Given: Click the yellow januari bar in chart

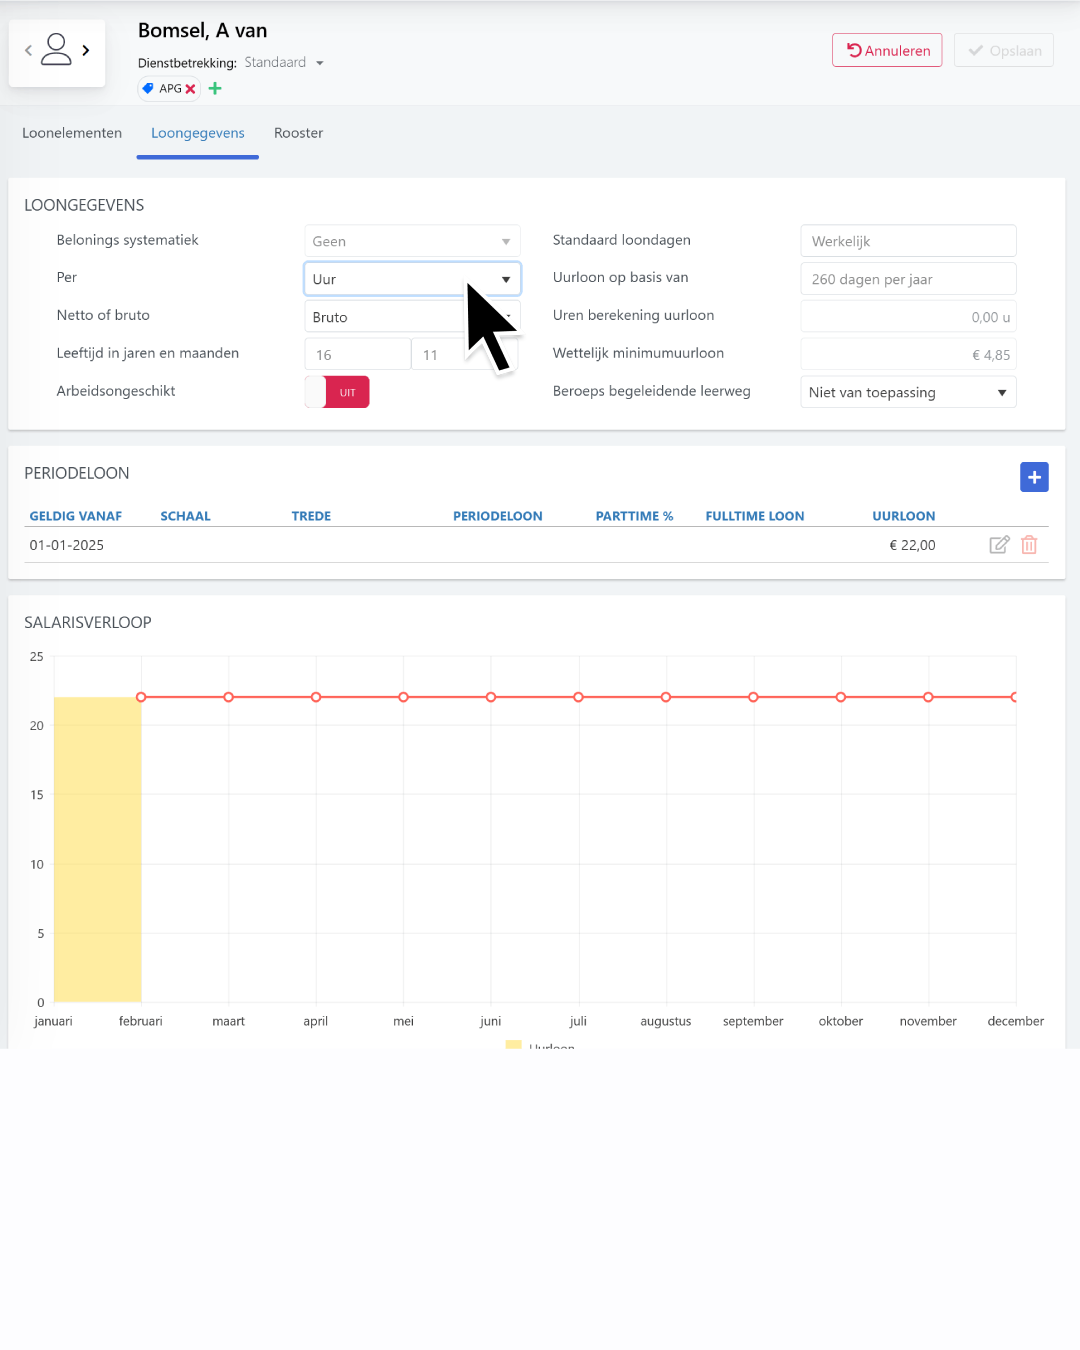Looking at the screenshot, I should (97, 850).
